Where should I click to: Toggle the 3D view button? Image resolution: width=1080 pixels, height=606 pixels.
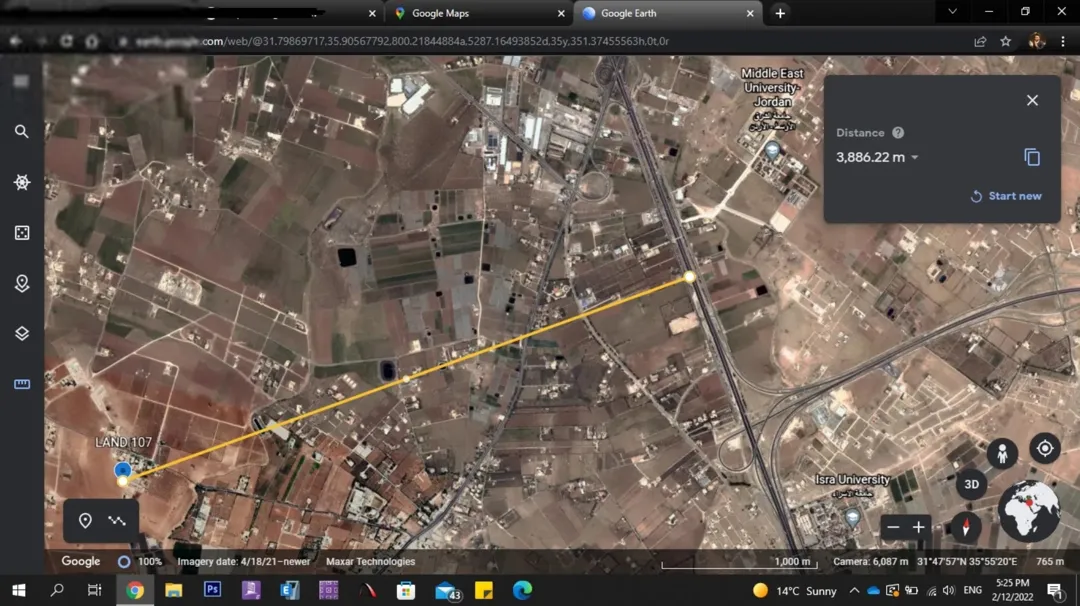click(971, 484)
